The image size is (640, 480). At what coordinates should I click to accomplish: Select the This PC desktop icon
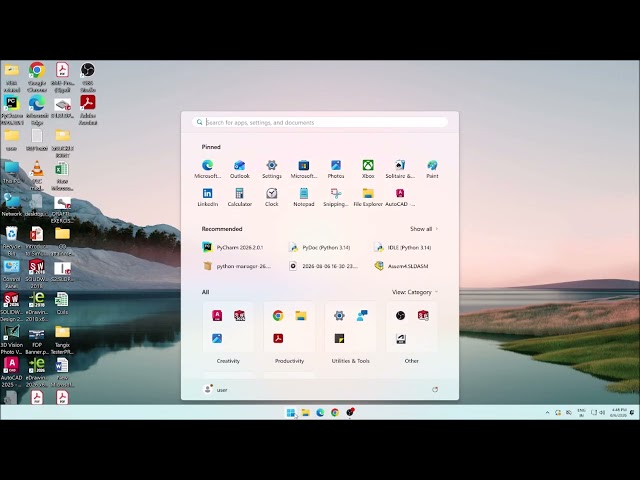11,171
